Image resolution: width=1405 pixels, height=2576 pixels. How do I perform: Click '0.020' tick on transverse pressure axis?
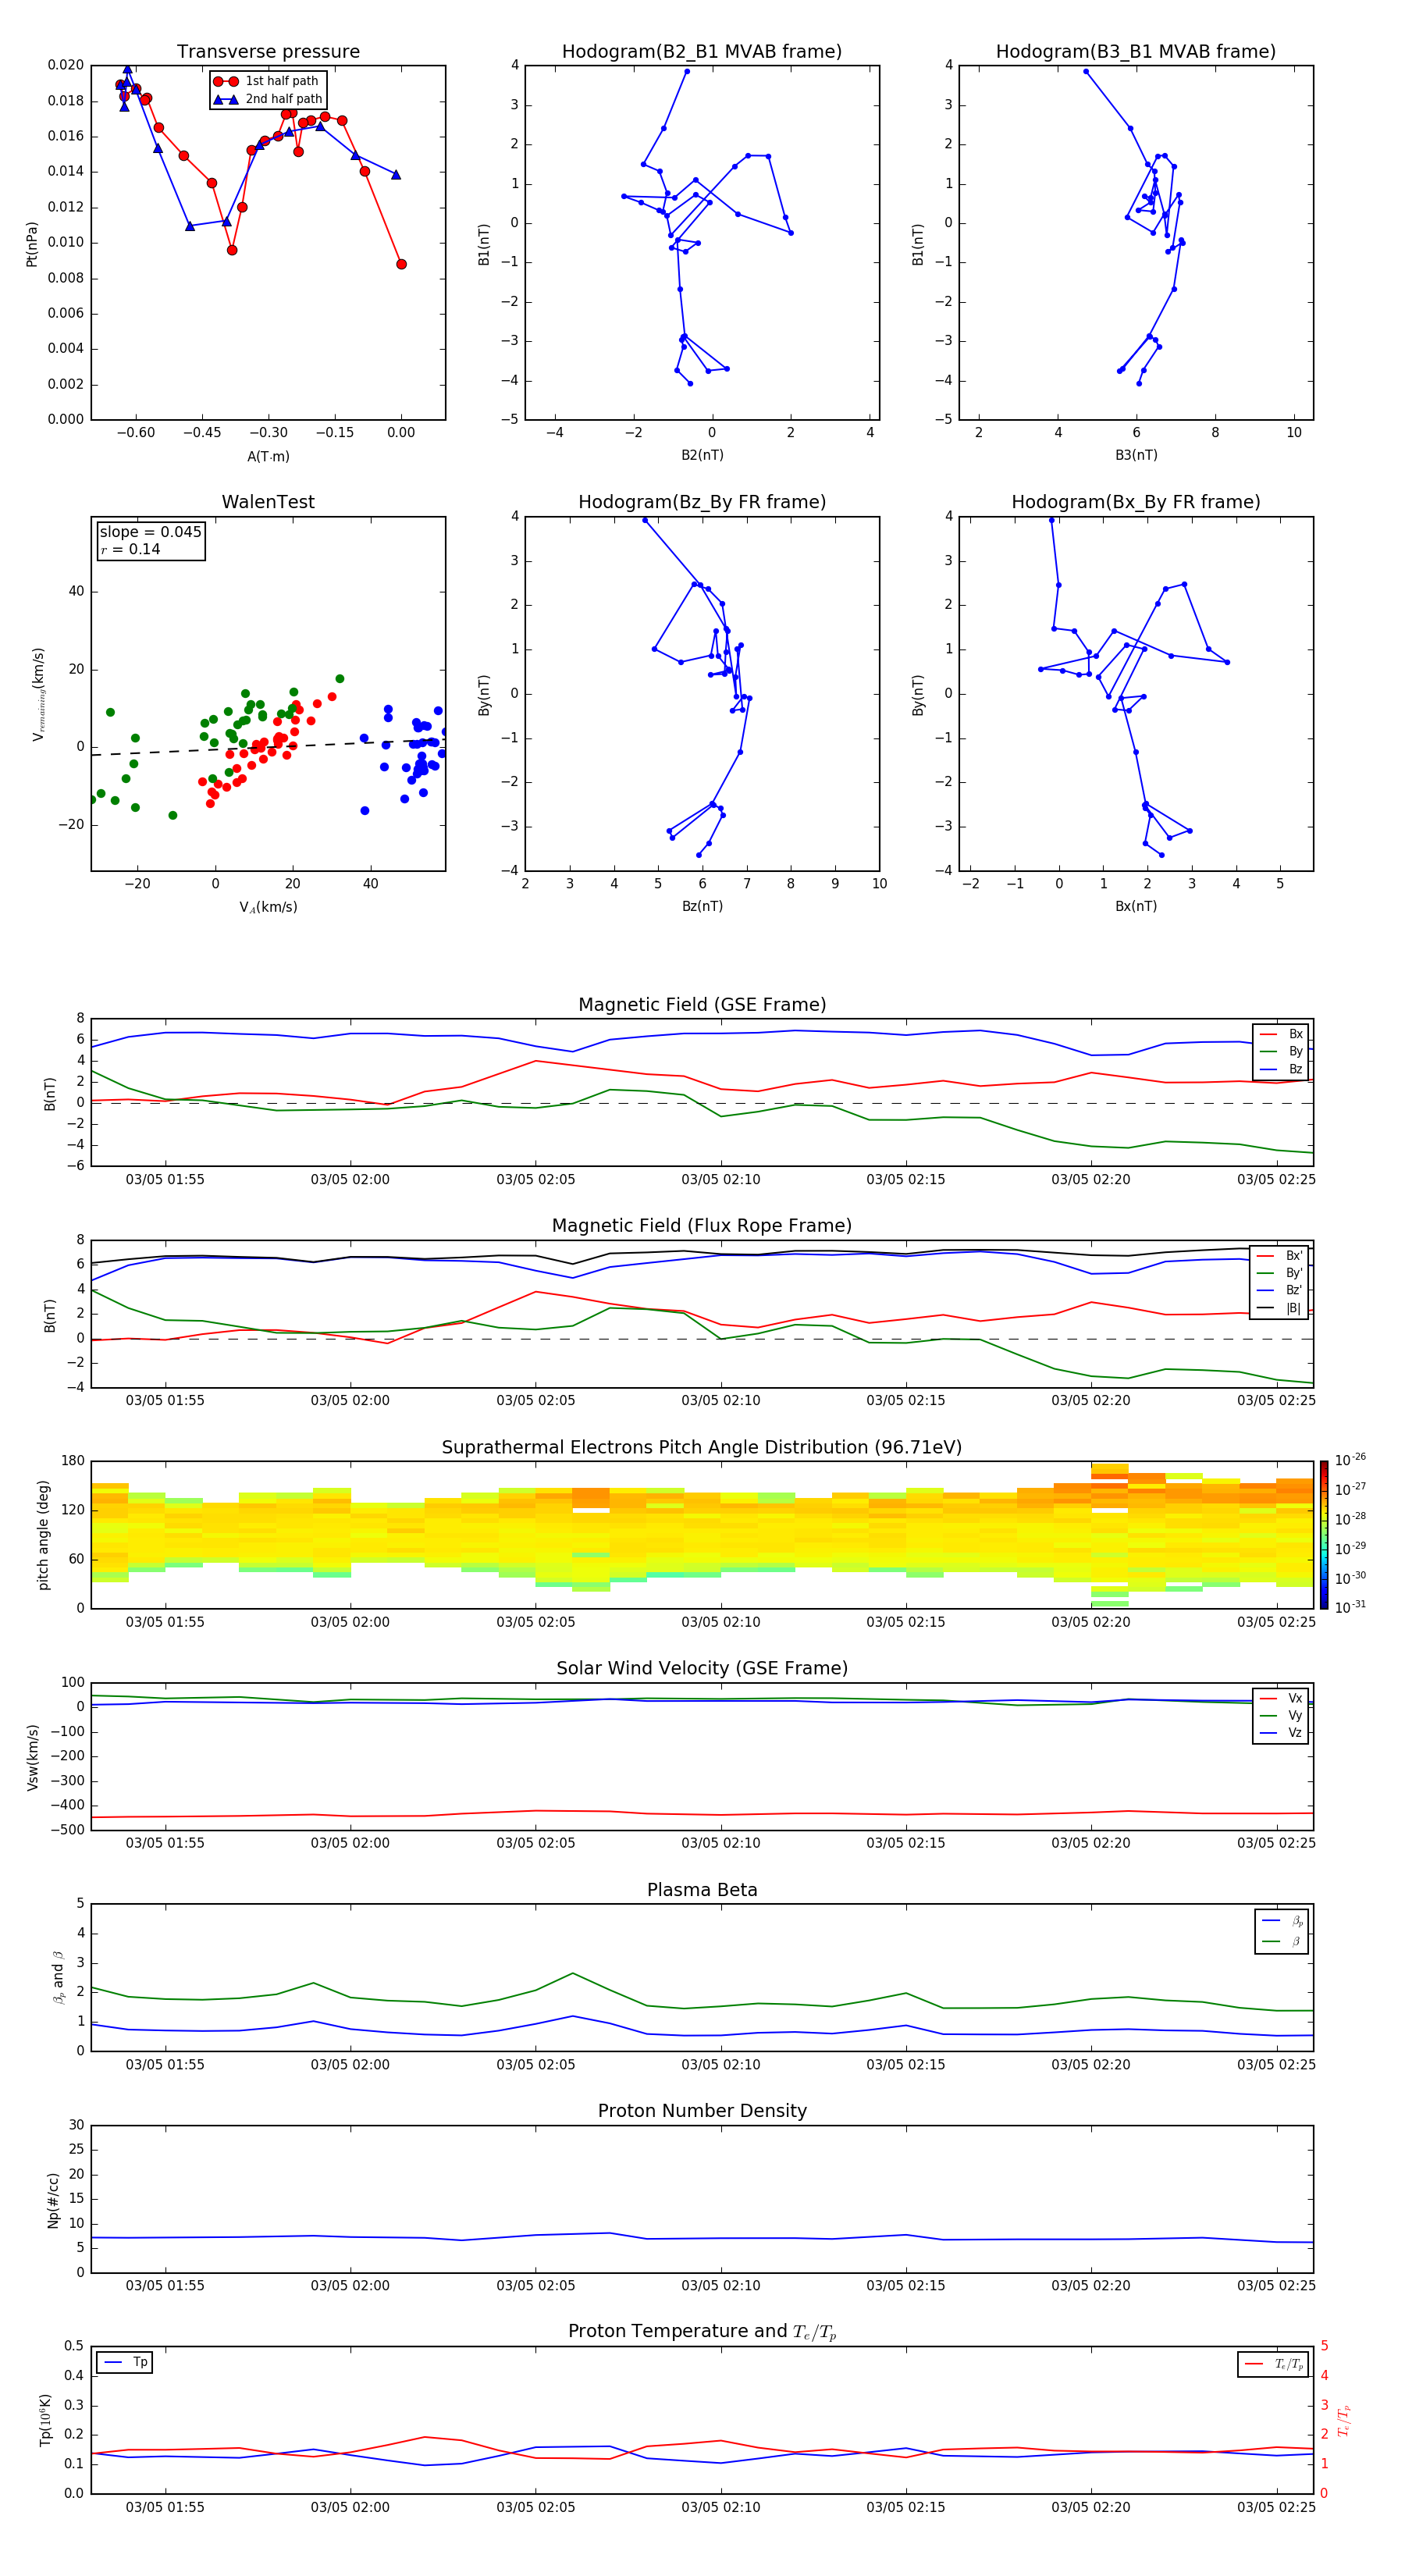click(66, 65)
